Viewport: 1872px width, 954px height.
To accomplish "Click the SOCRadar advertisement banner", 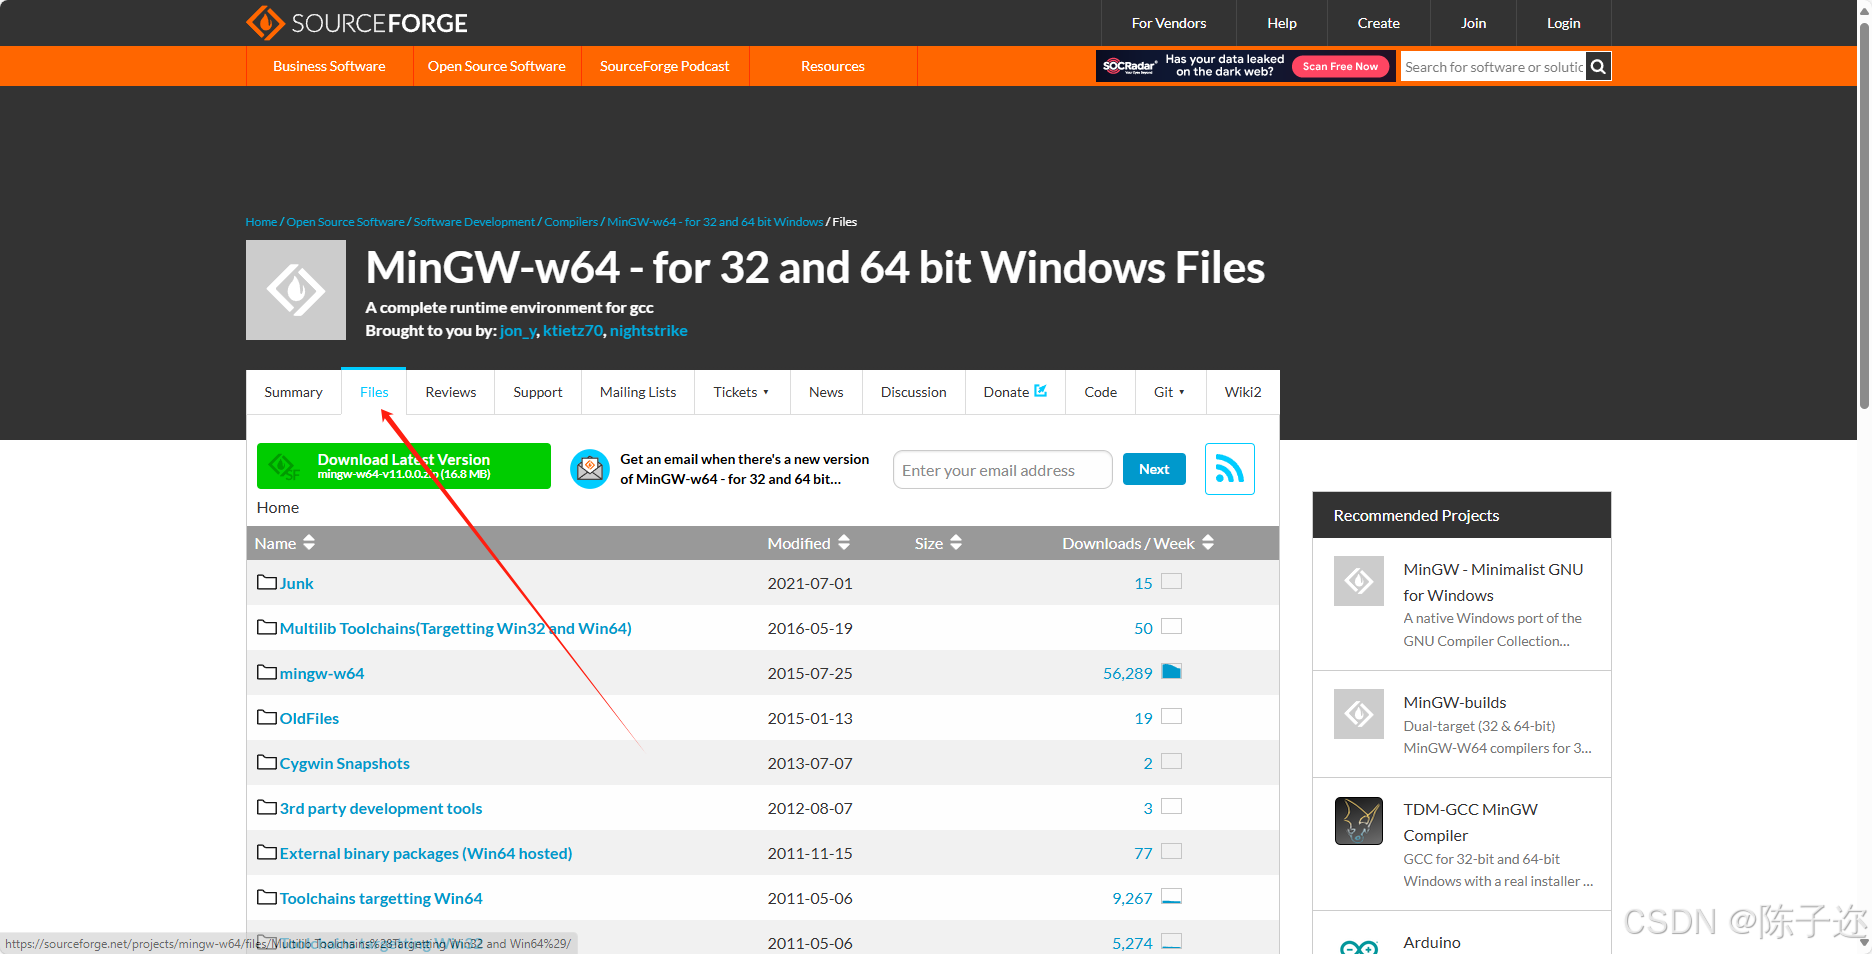I will [x=1245, y=66].
